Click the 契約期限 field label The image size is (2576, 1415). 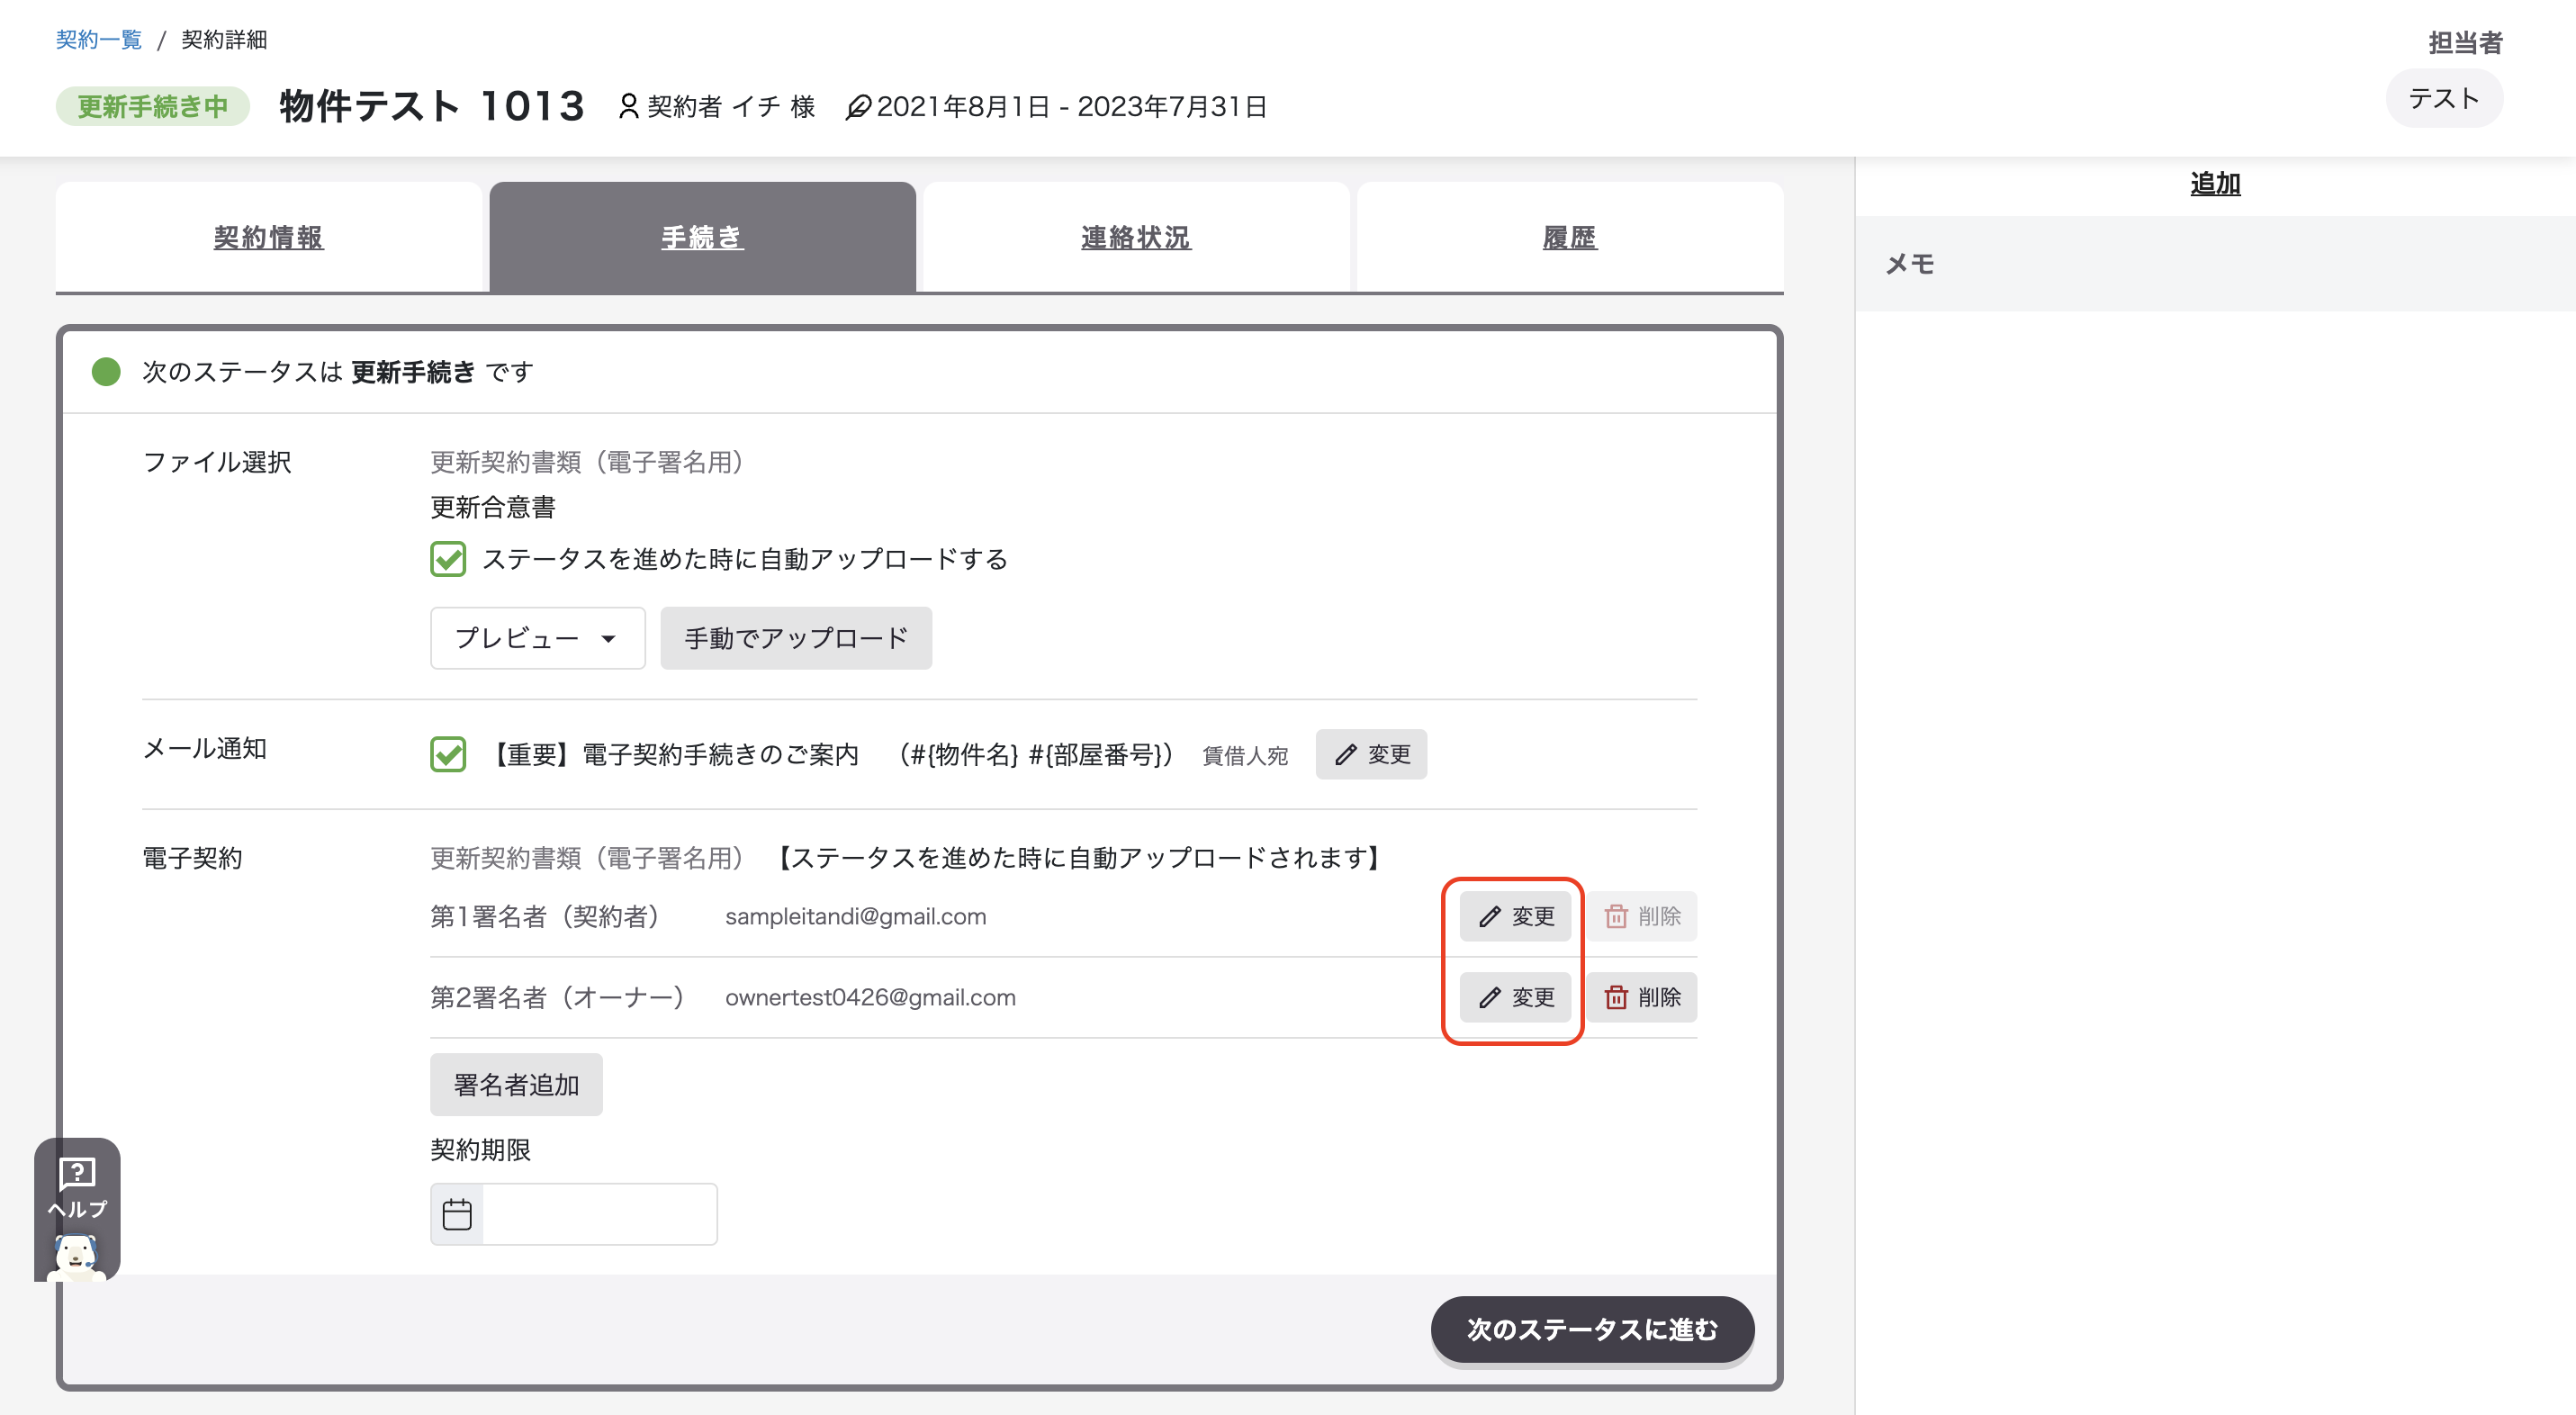coord(480,1150)
